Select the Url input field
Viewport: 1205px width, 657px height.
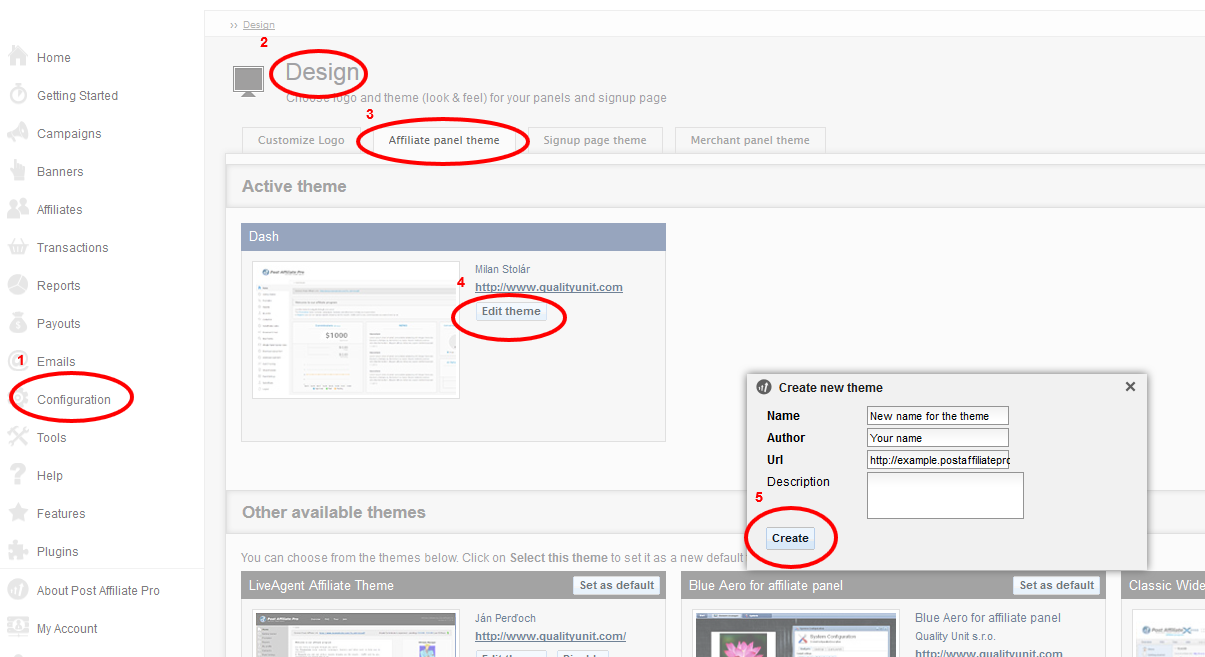pos(938,460)
